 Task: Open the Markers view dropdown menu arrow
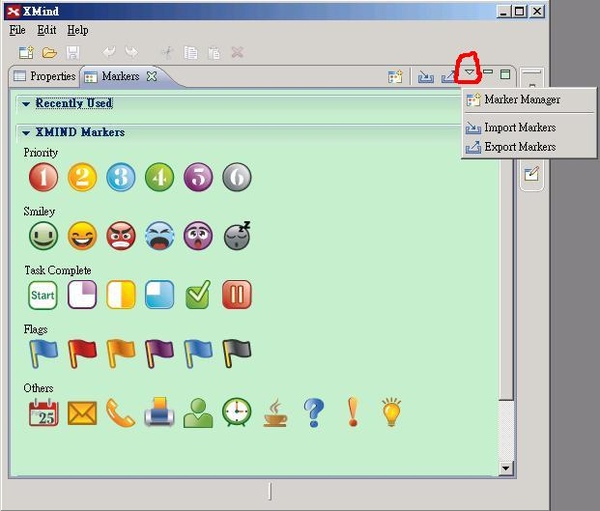point(470,72)
